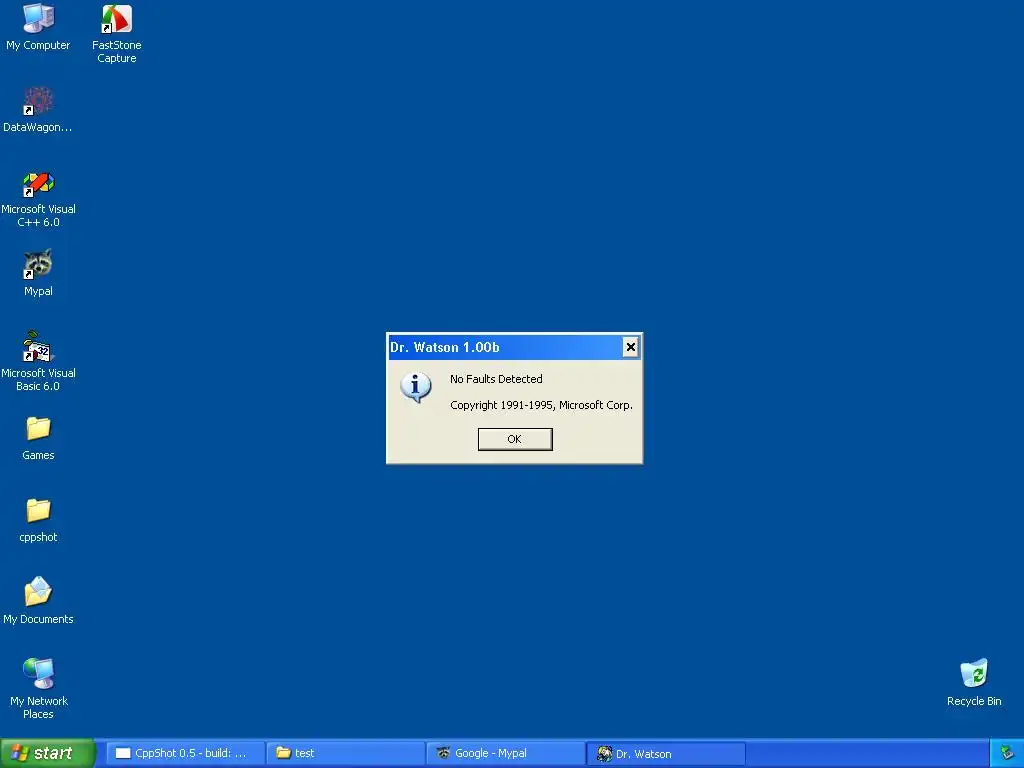Screen dimensions: 1024x768
Task: Click the system tray icon
Action: 1007,753
